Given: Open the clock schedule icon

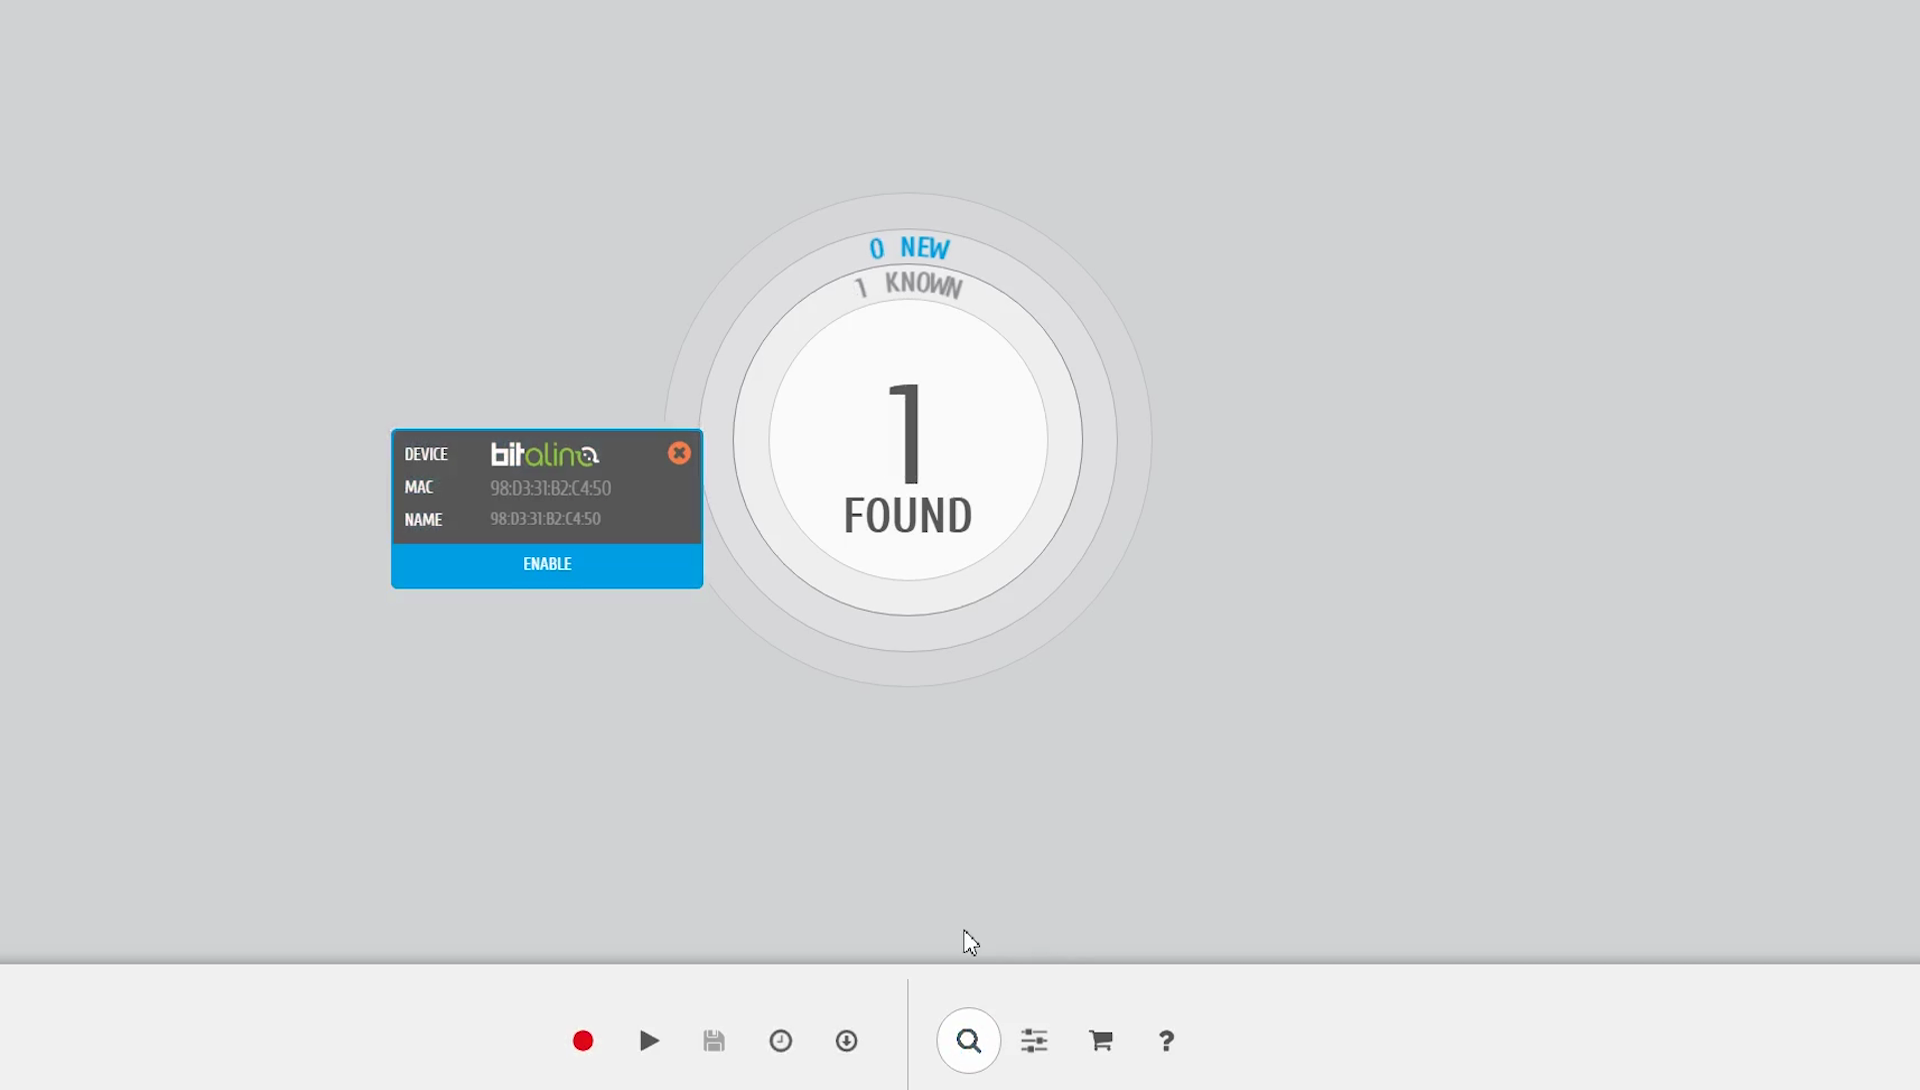Looking at the screenshot, I should point(781,1041).
